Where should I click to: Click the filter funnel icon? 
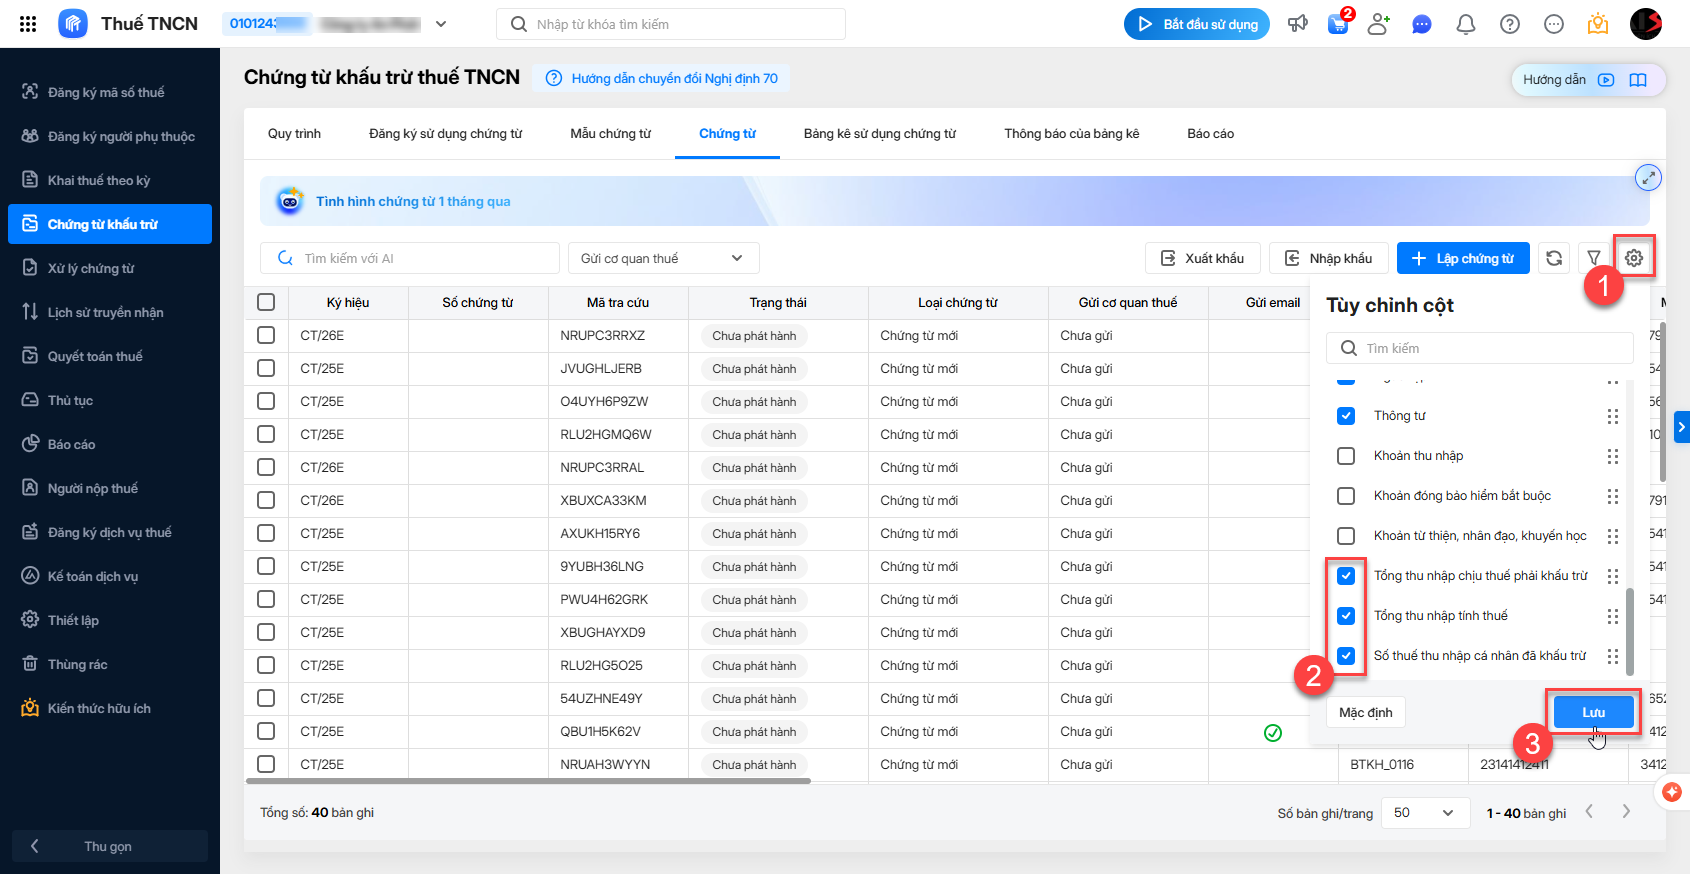pos(1594,258)
